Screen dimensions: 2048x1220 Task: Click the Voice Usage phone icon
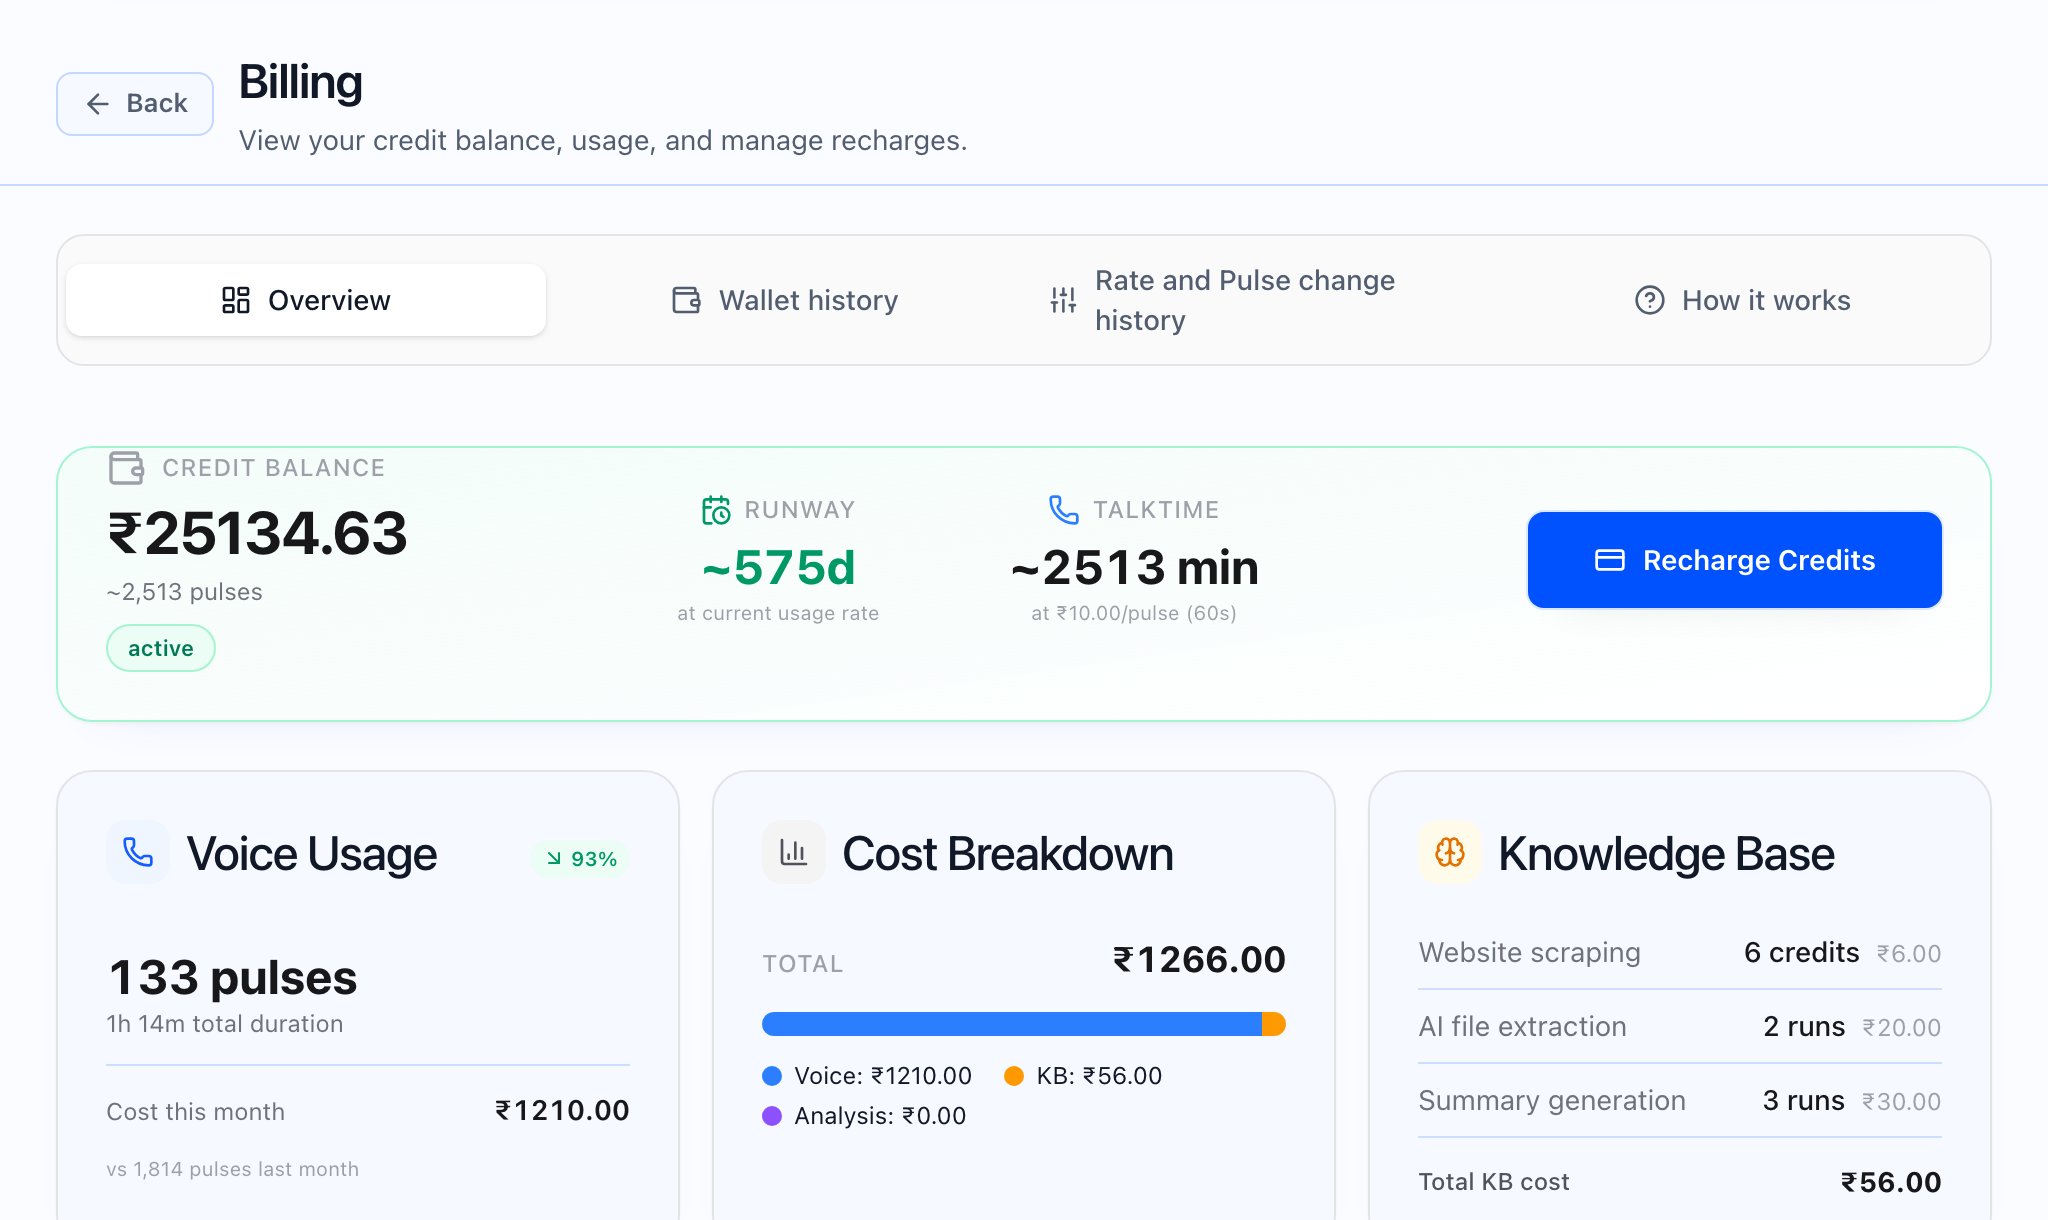click(138, 852)
